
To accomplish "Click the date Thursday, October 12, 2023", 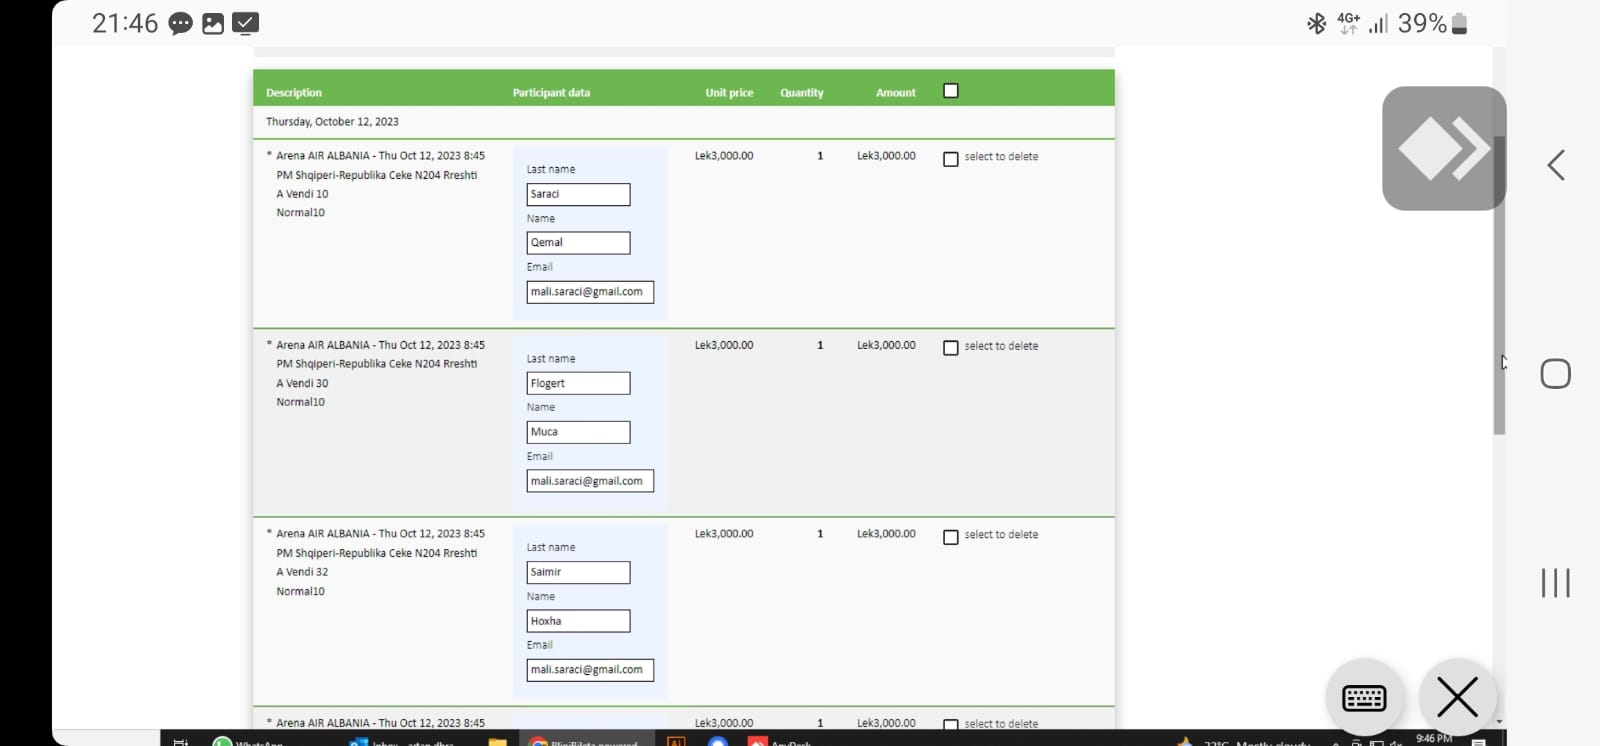I will point(332,122).
